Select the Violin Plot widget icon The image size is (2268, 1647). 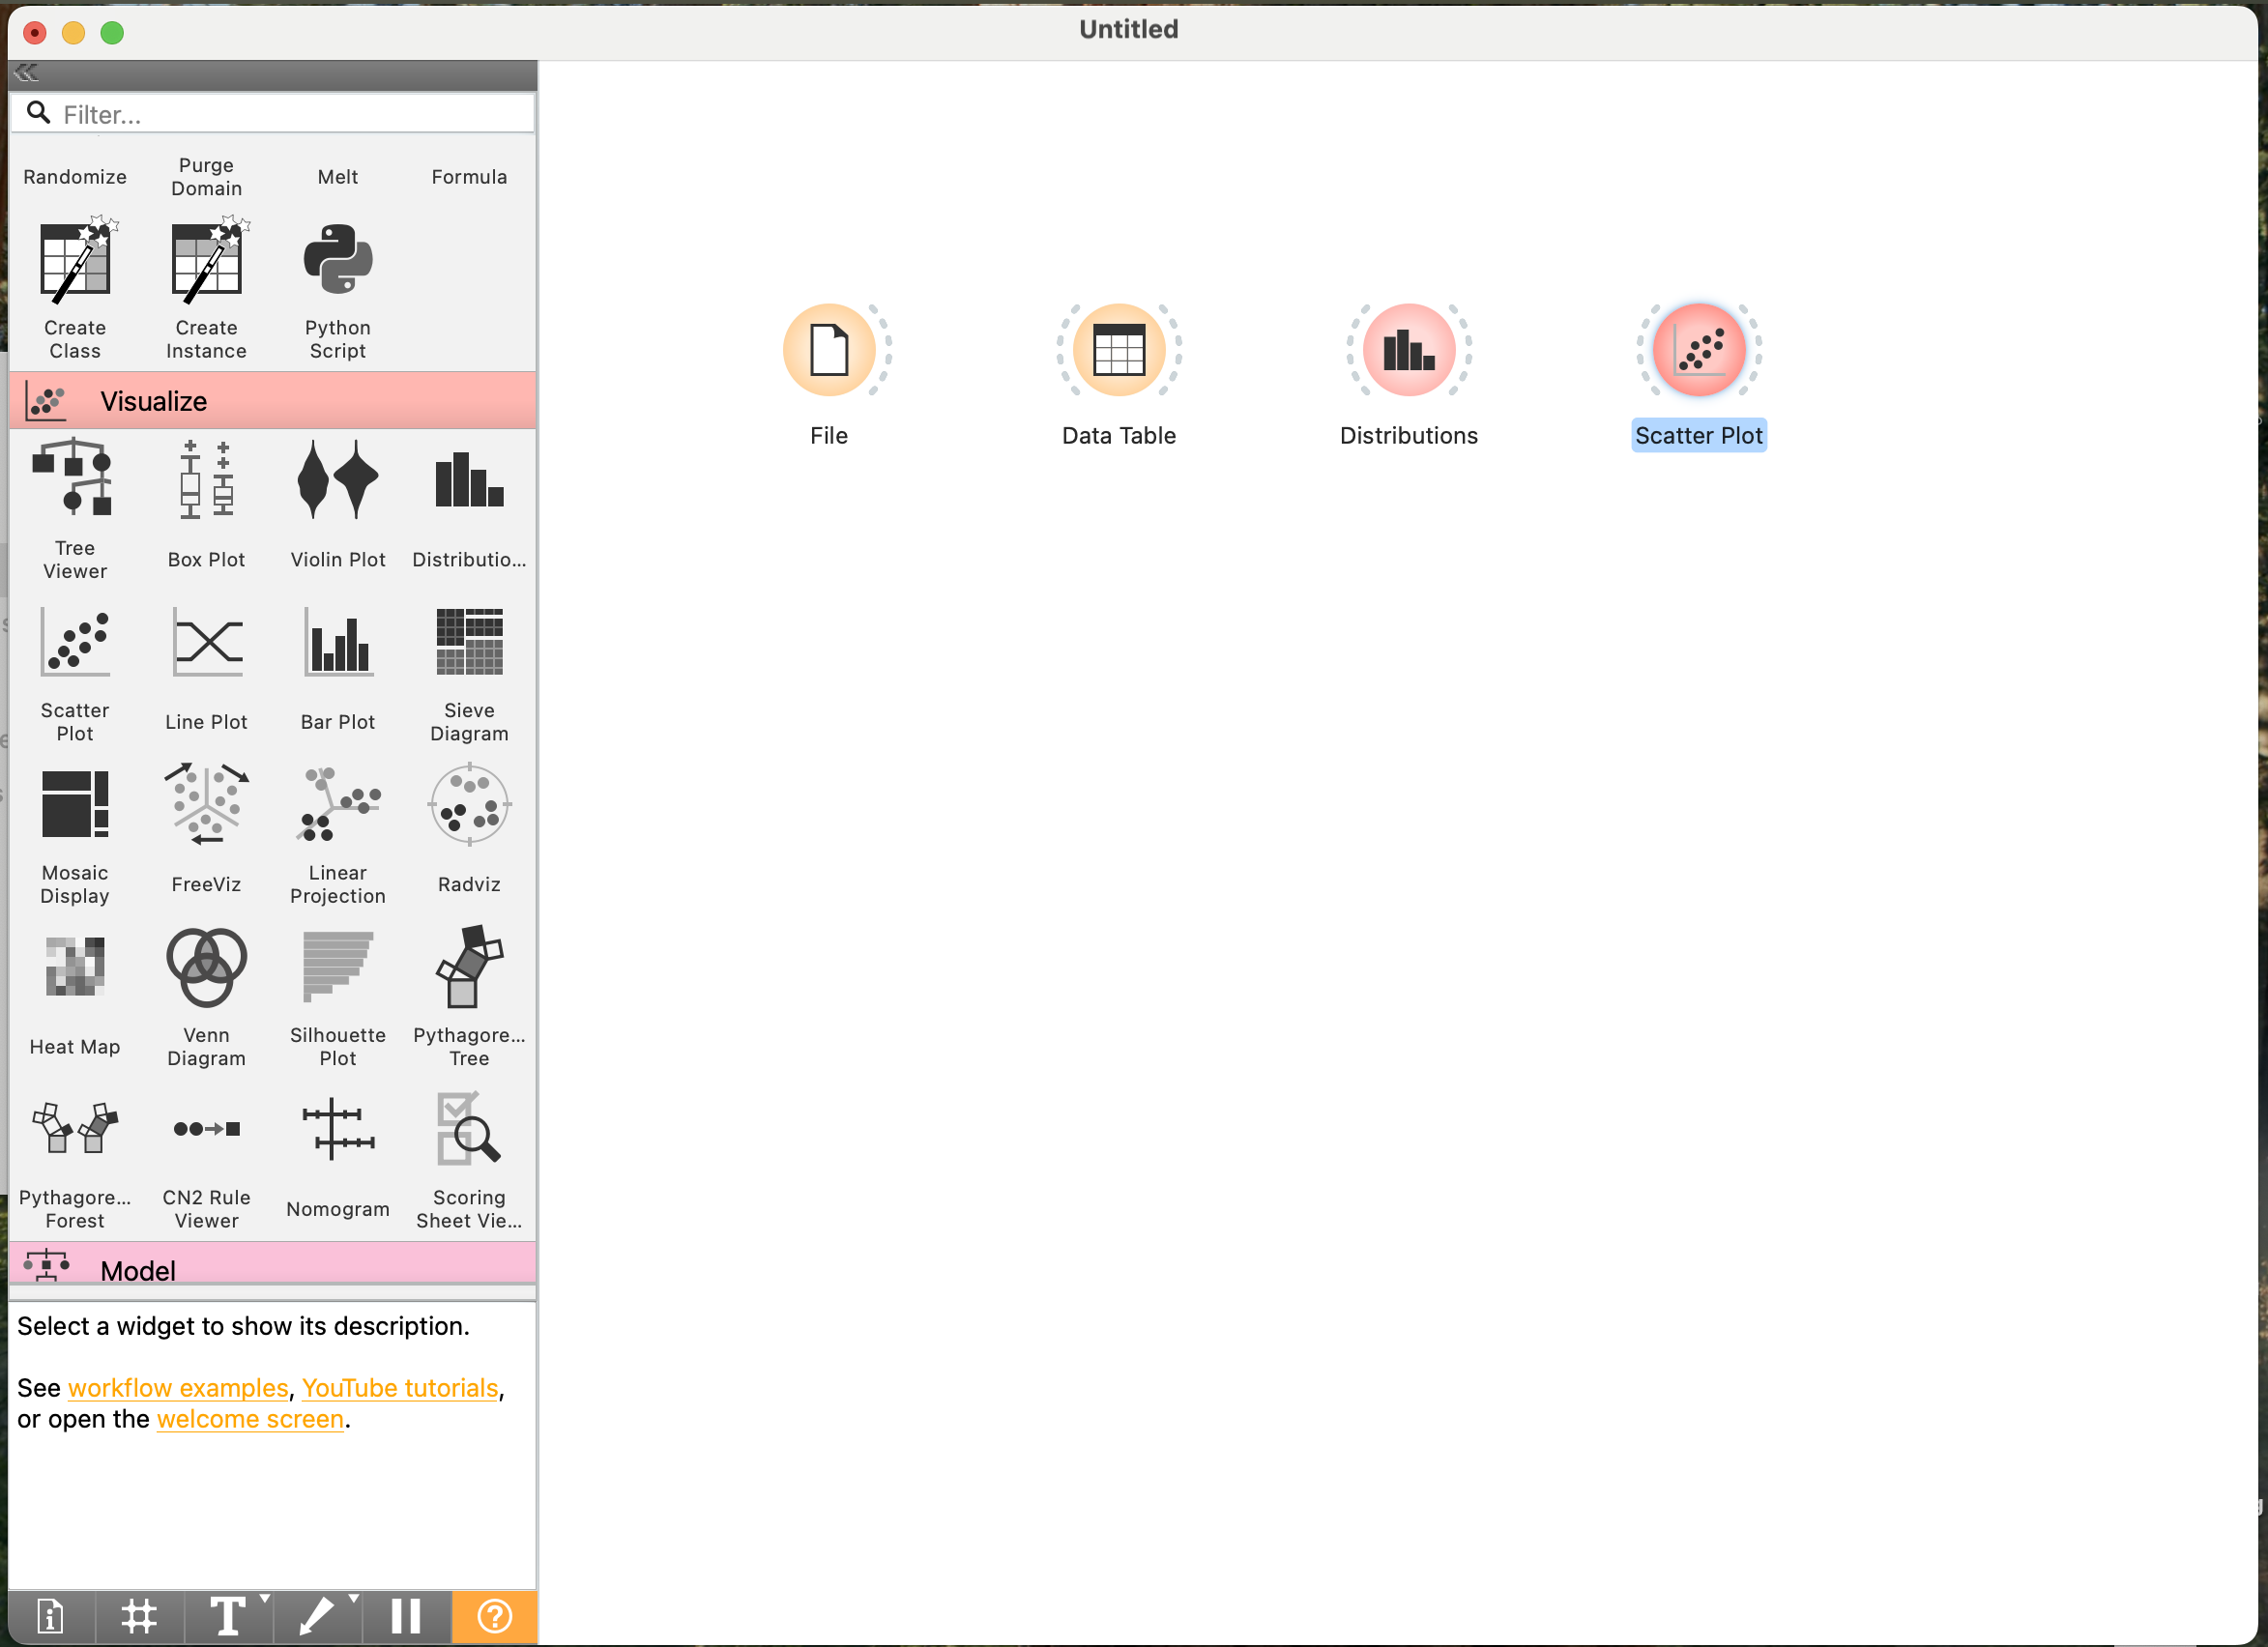pos(337,480)
